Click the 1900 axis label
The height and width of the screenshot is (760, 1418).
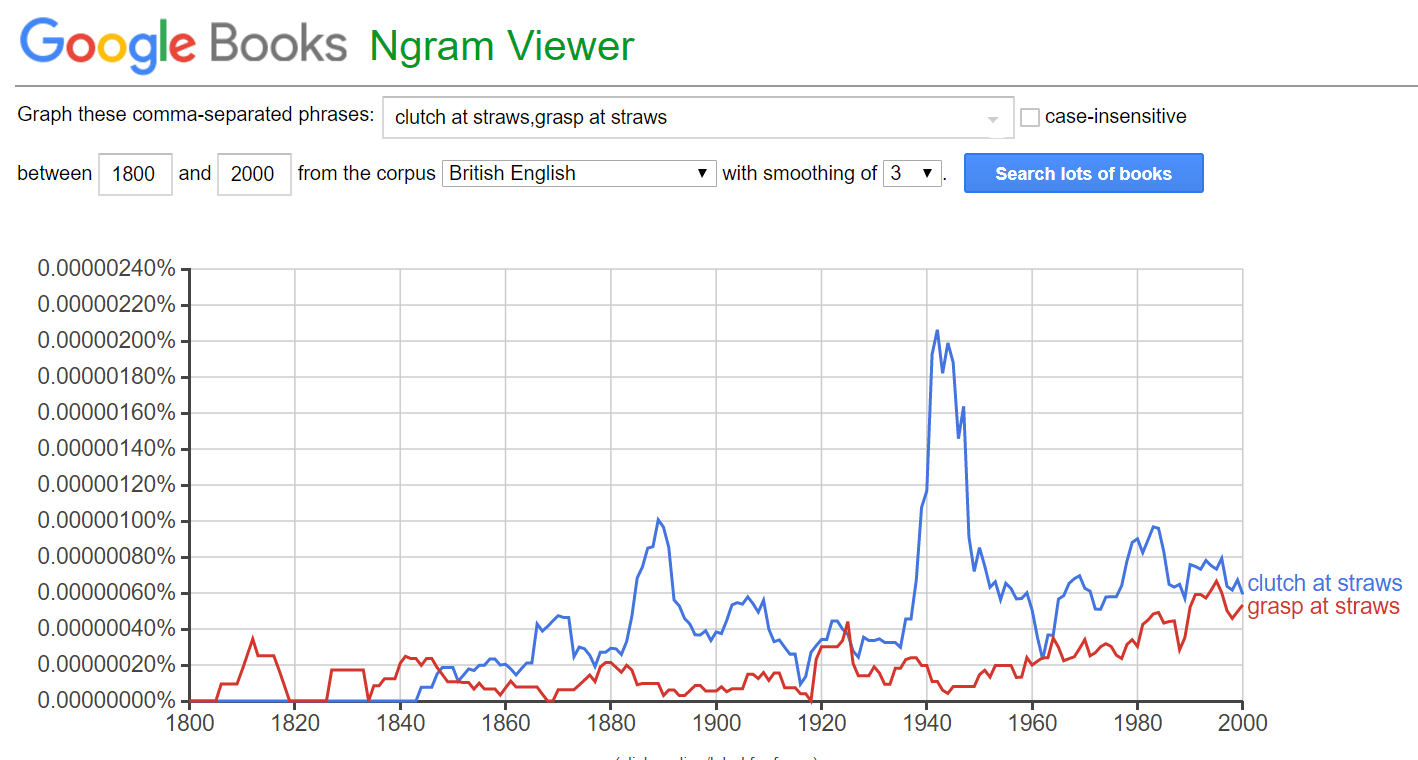coord(716,722)
